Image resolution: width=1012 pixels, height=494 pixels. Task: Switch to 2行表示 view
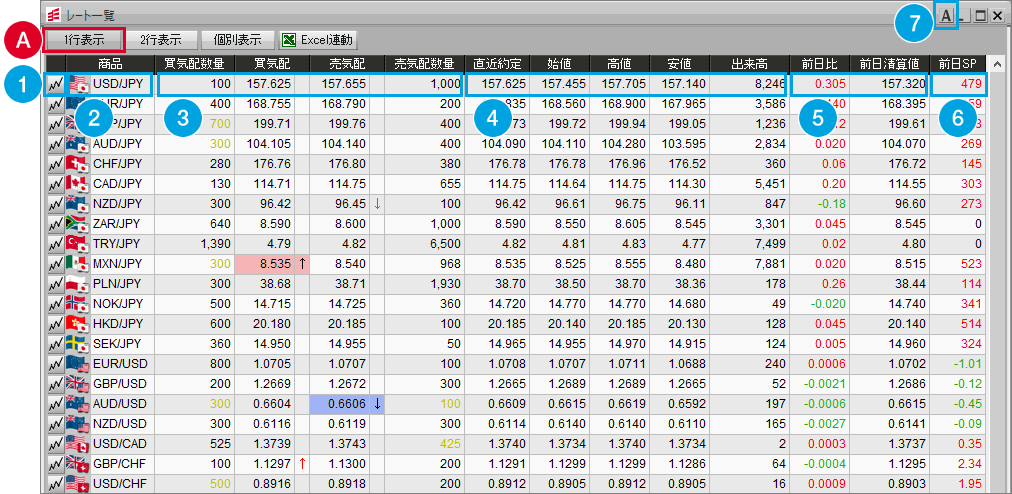tap(161, 40)
